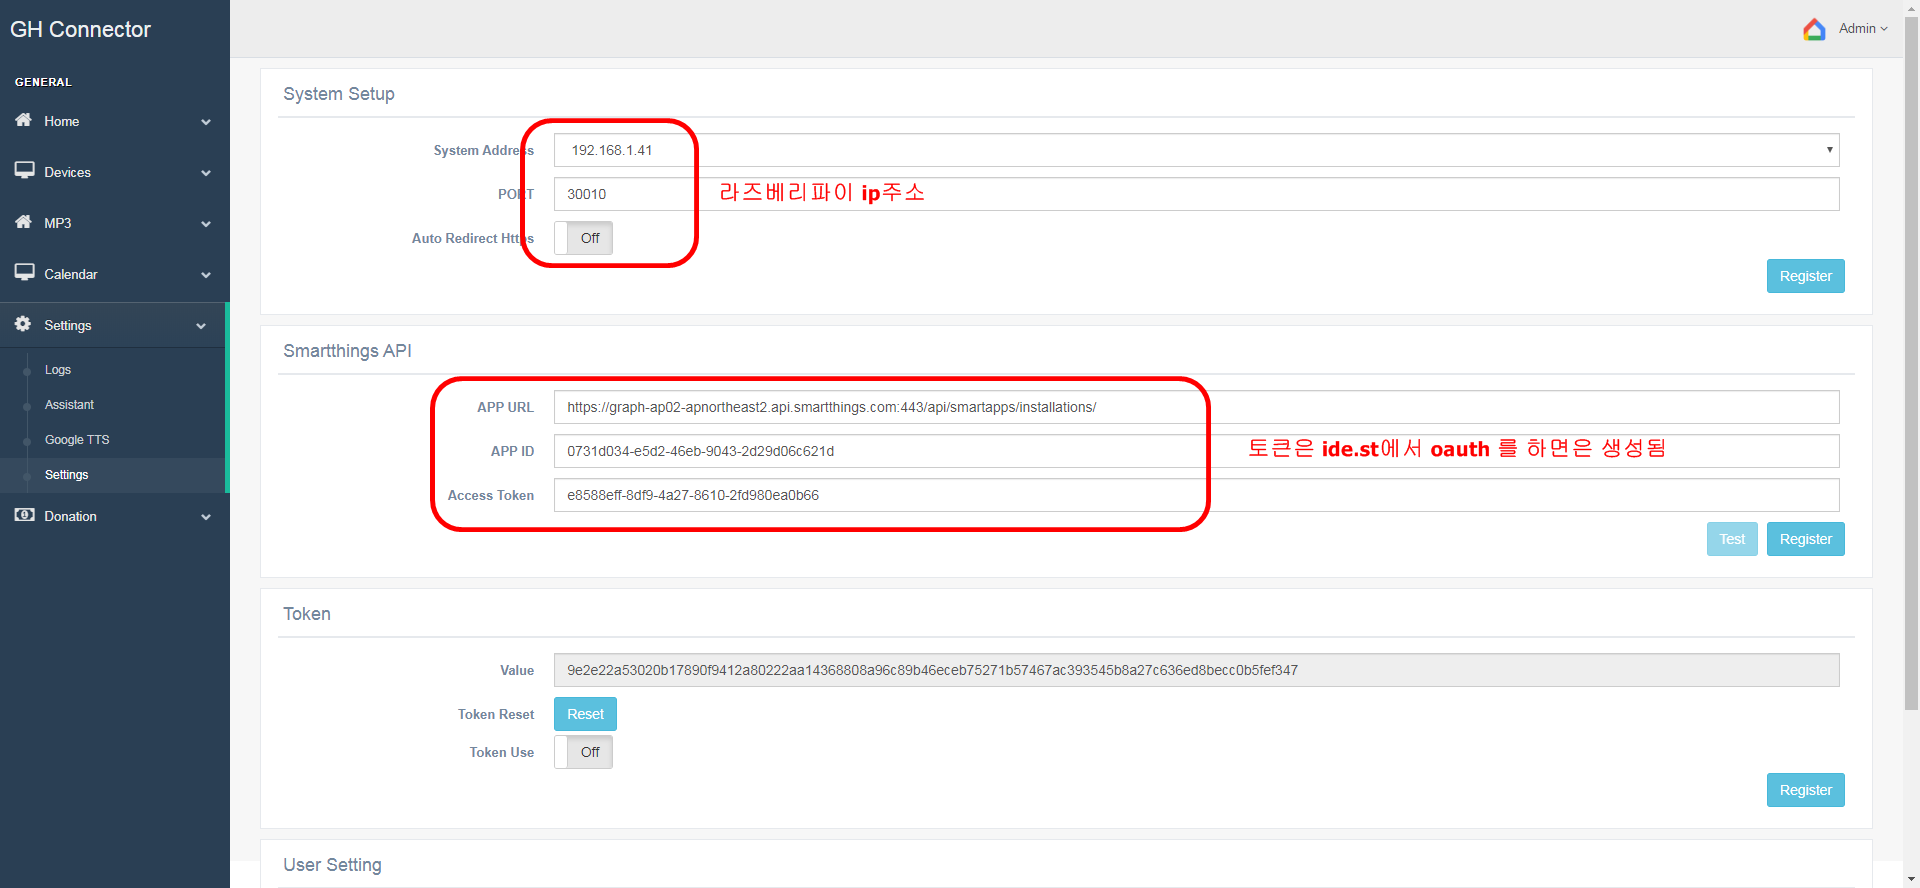The image size is (1920, 888).
Task: Select the Settings submenu item
Action: [x=66, y=475]
